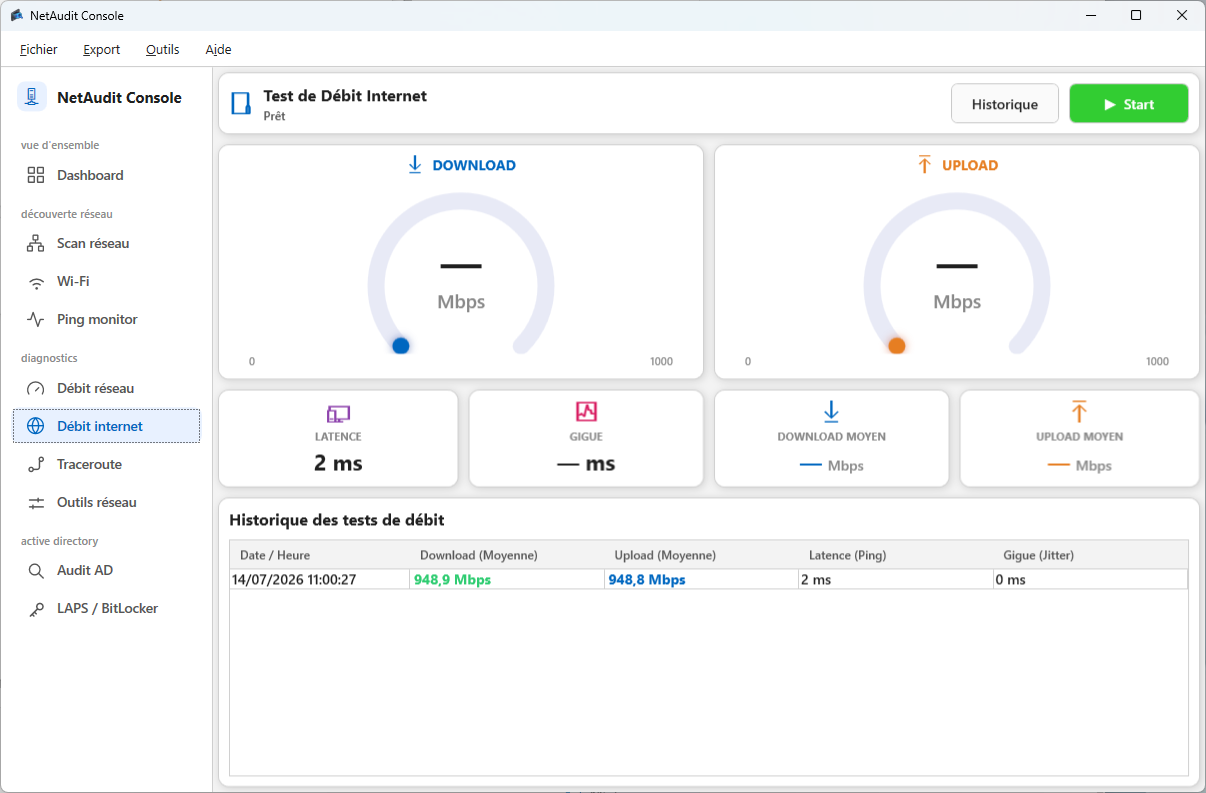
Task: Open the Export menu
Action: coord(101,49)
